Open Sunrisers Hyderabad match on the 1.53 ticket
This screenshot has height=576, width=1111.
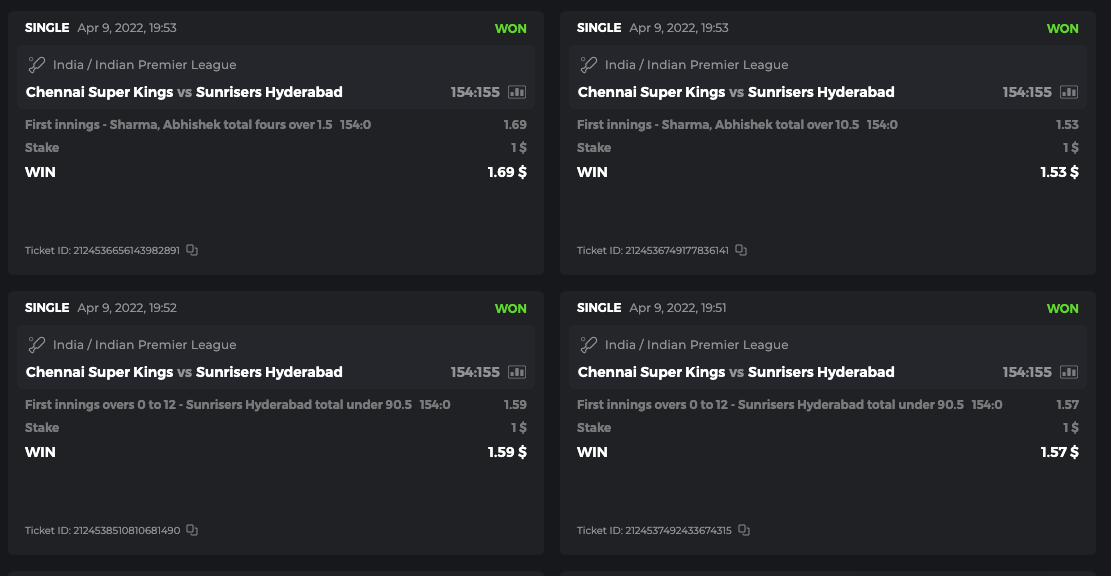[x=821, y=92]
